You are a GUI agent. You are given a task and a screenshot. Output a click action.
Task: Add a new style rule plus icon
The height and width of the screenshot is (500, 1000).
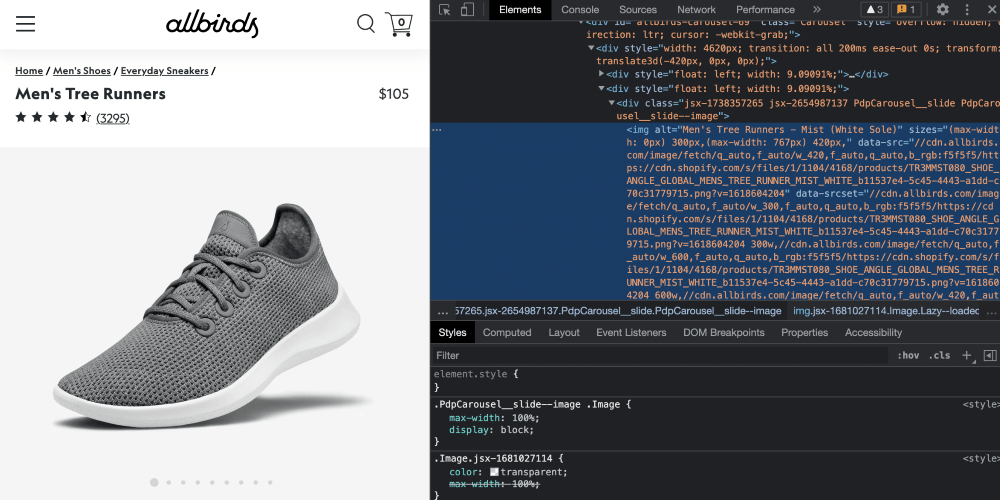point(967,355)
